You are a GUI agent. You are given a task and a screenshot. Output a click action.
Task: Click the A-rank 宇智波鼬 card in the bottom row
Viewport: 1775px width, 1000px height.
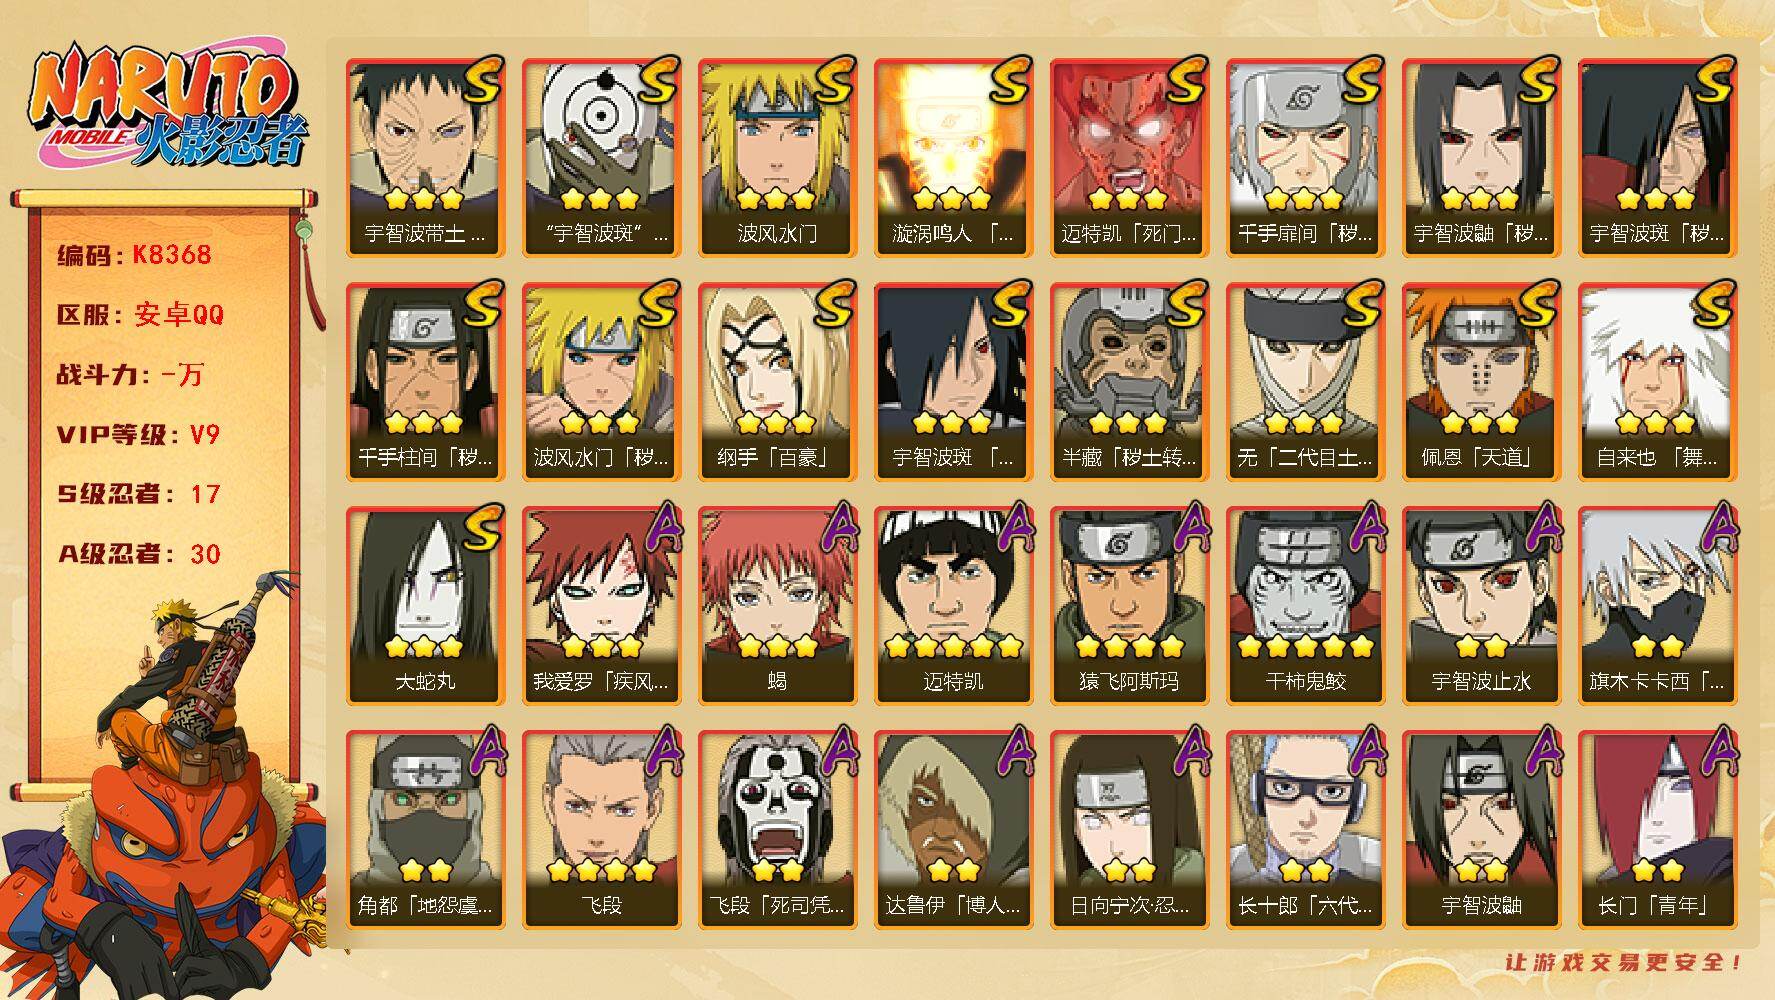1481,829
